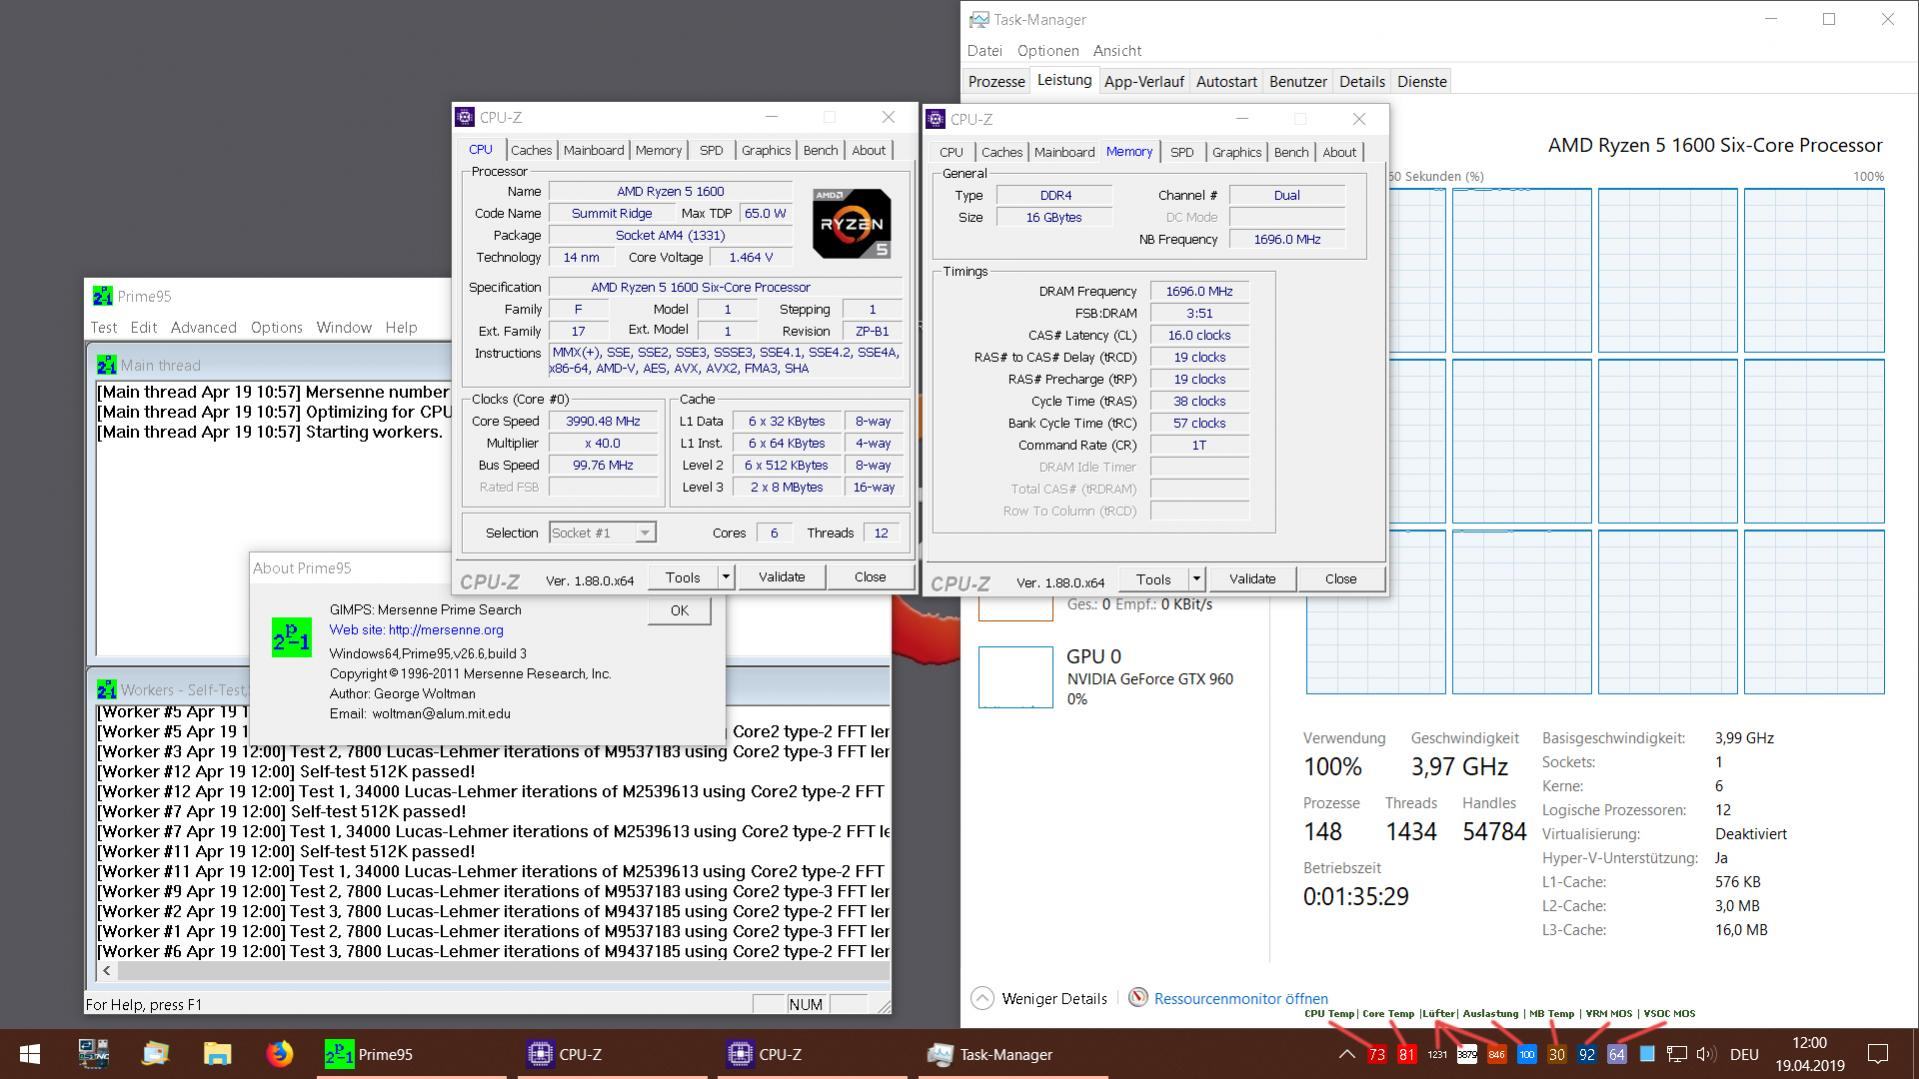This screenshot has height=1079, width=1919.
Task: Open the Dienste tab in Task-Manager
Action: click(x=1422, y=81)
